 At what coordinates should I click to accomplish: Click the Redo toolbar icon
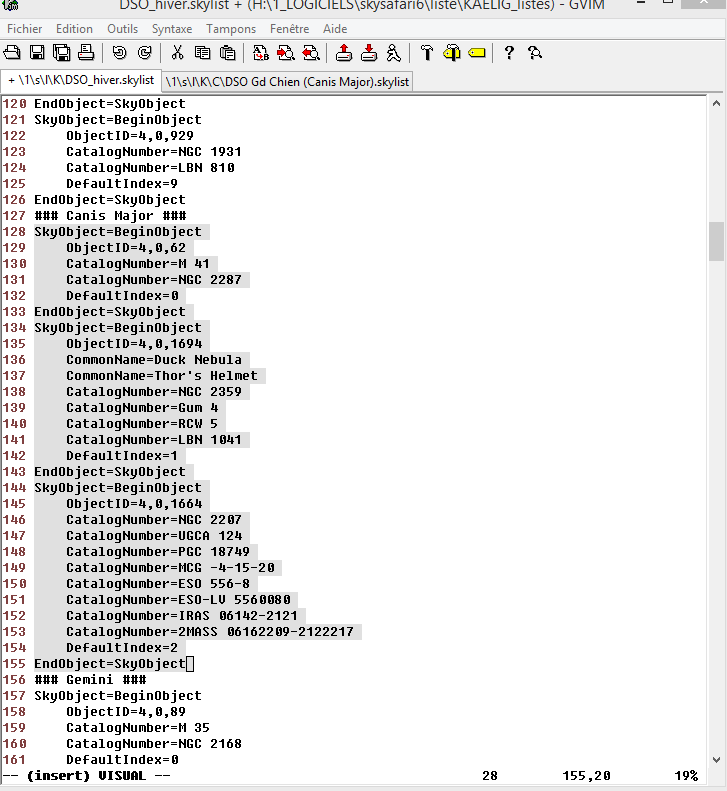coord(145,52)
